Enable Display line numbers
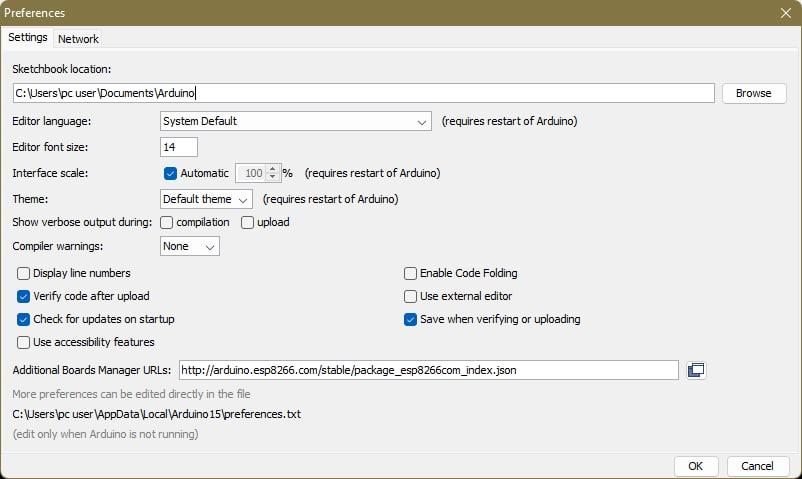The image size is (802, 479). tap(23, 273)
